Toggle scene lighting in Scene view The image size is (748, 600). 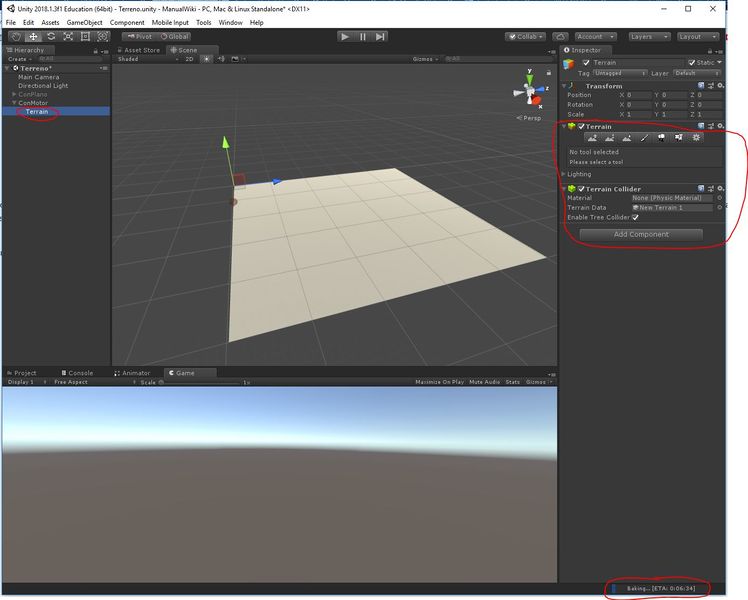click(206, 59)
